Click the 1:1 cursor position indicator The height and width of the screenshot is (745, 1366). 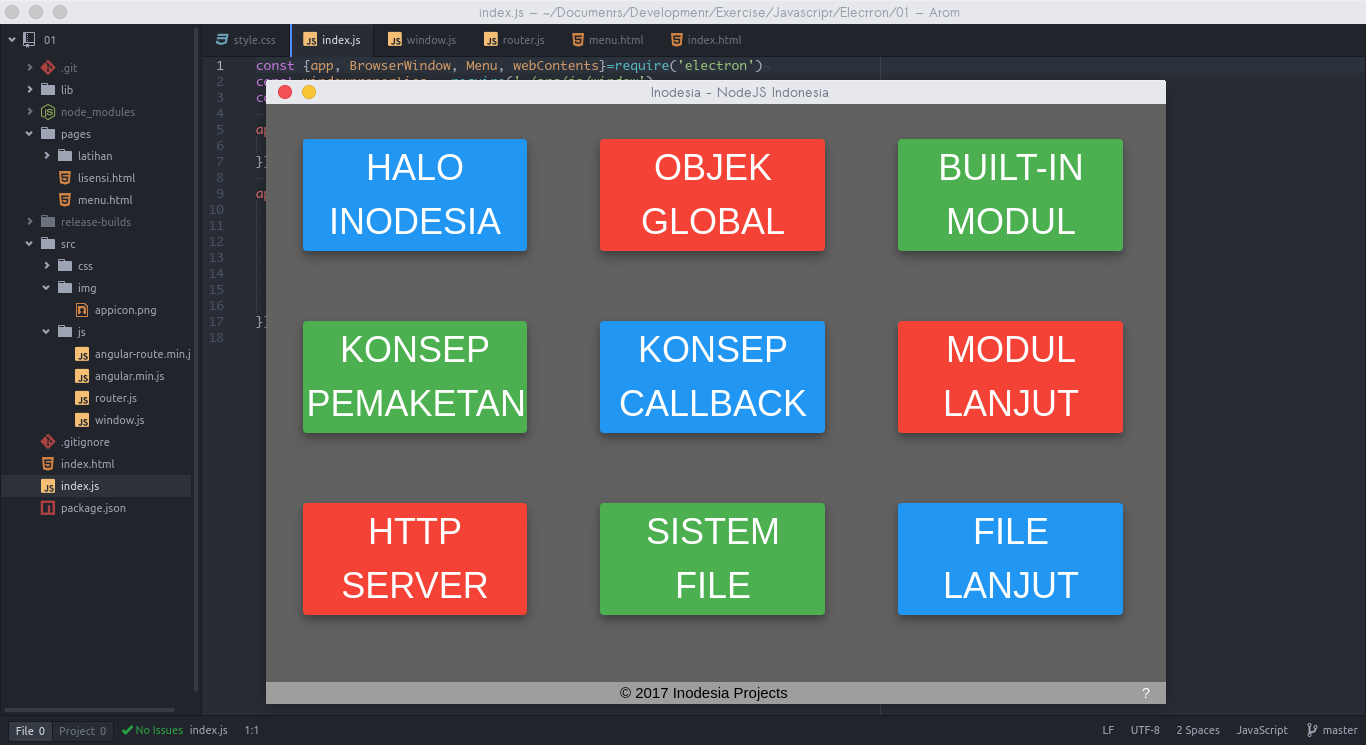tap(252, 730)
